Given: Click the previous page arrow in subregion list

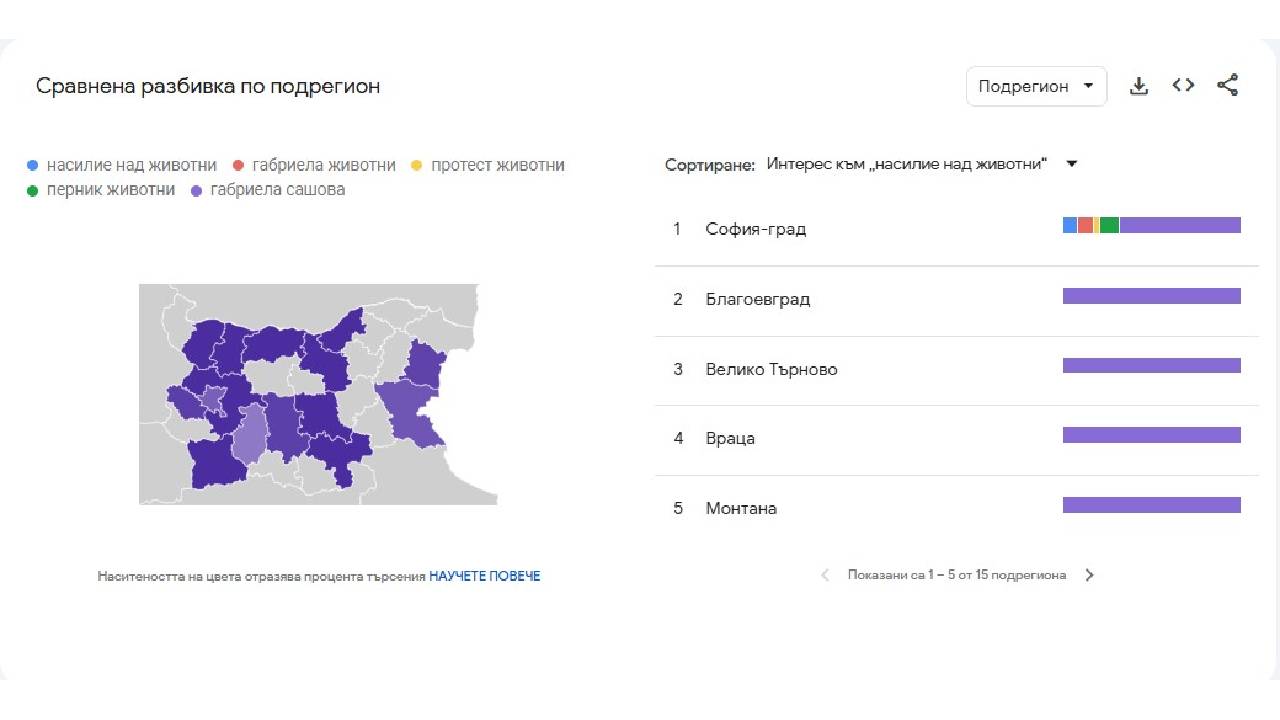Looking at the screenshot, I should coord(825,575).
